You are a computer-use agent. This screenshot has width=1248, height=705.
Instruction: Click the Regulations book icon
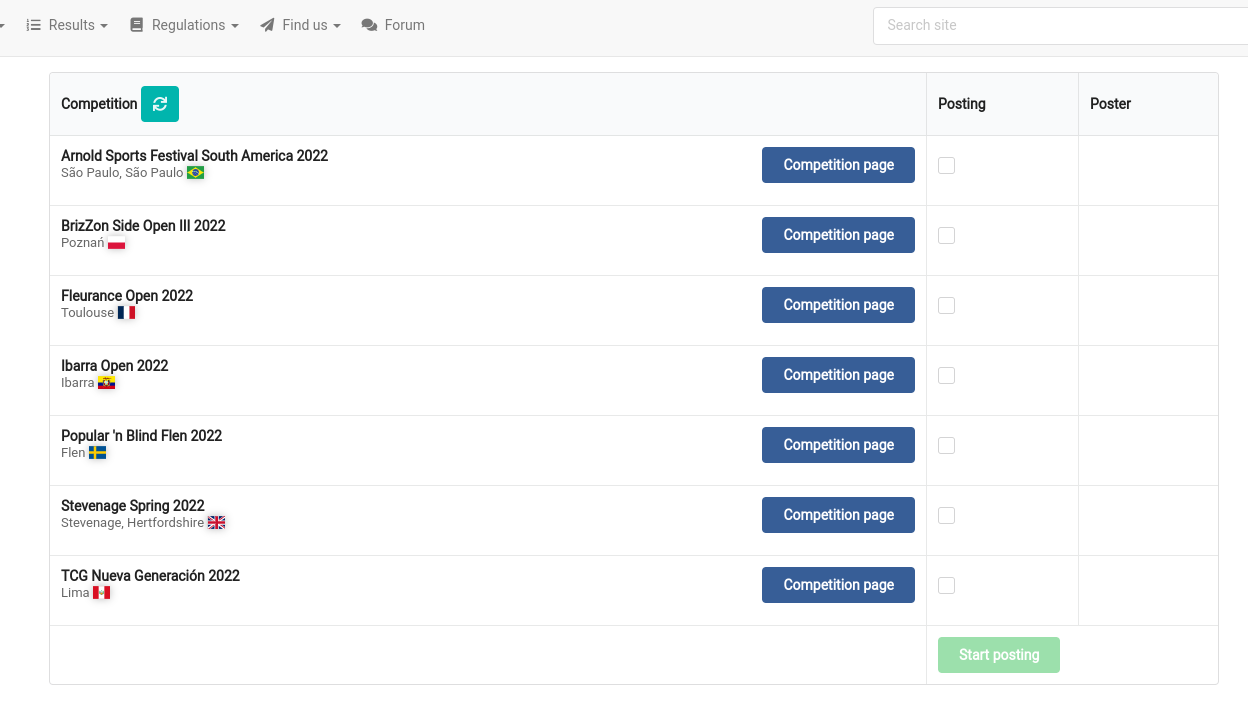point(137,25)
